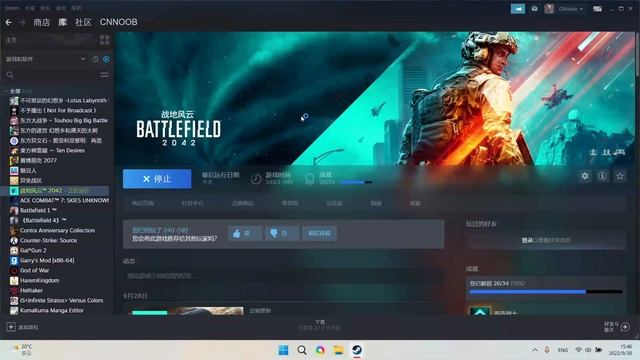The height and width of the screenshot is (360, 640).
Task: Recommend game with thumbs up
Action: tap(244, 233)
